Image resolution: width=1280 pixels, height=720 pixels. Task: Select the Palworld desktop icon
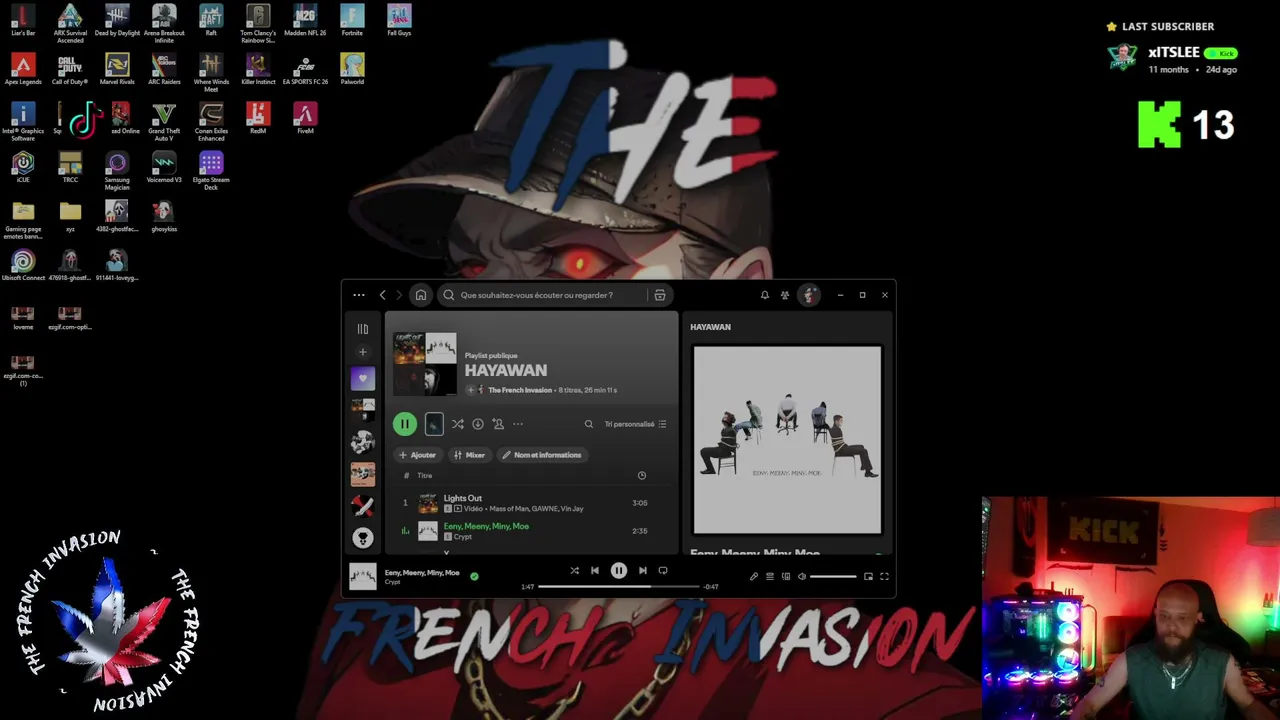click(352, 70)
